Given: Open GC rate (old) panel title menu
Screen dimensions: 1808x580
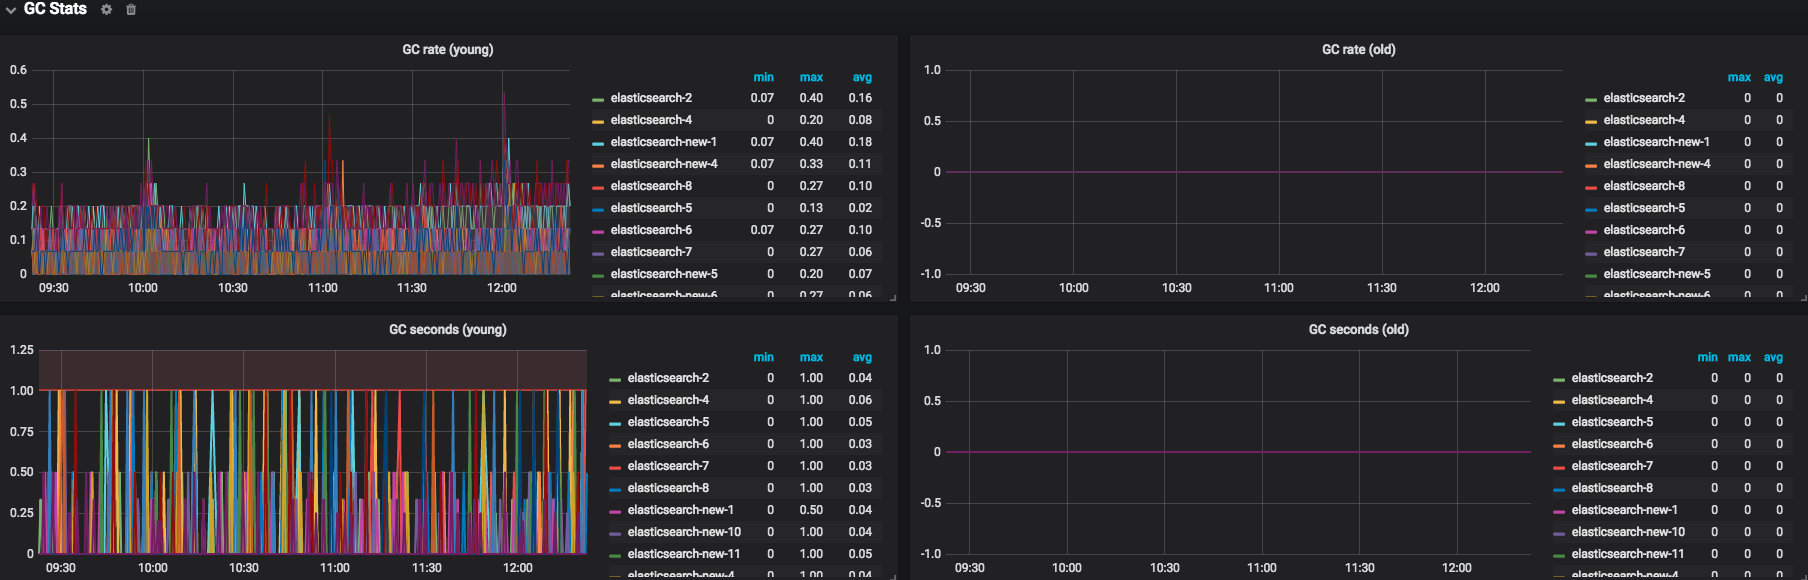Looking at the screenshot, I should (1358, 49).
